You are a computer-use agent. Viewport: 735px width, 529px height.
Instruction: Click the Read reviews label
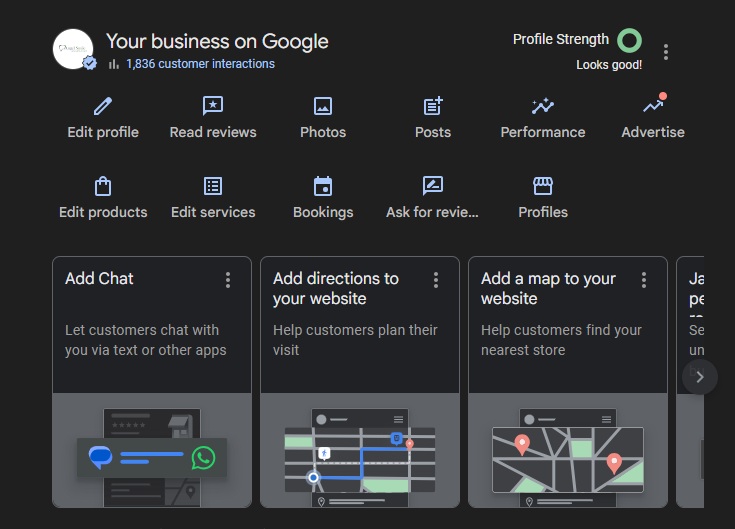click(x=213, y=132)
